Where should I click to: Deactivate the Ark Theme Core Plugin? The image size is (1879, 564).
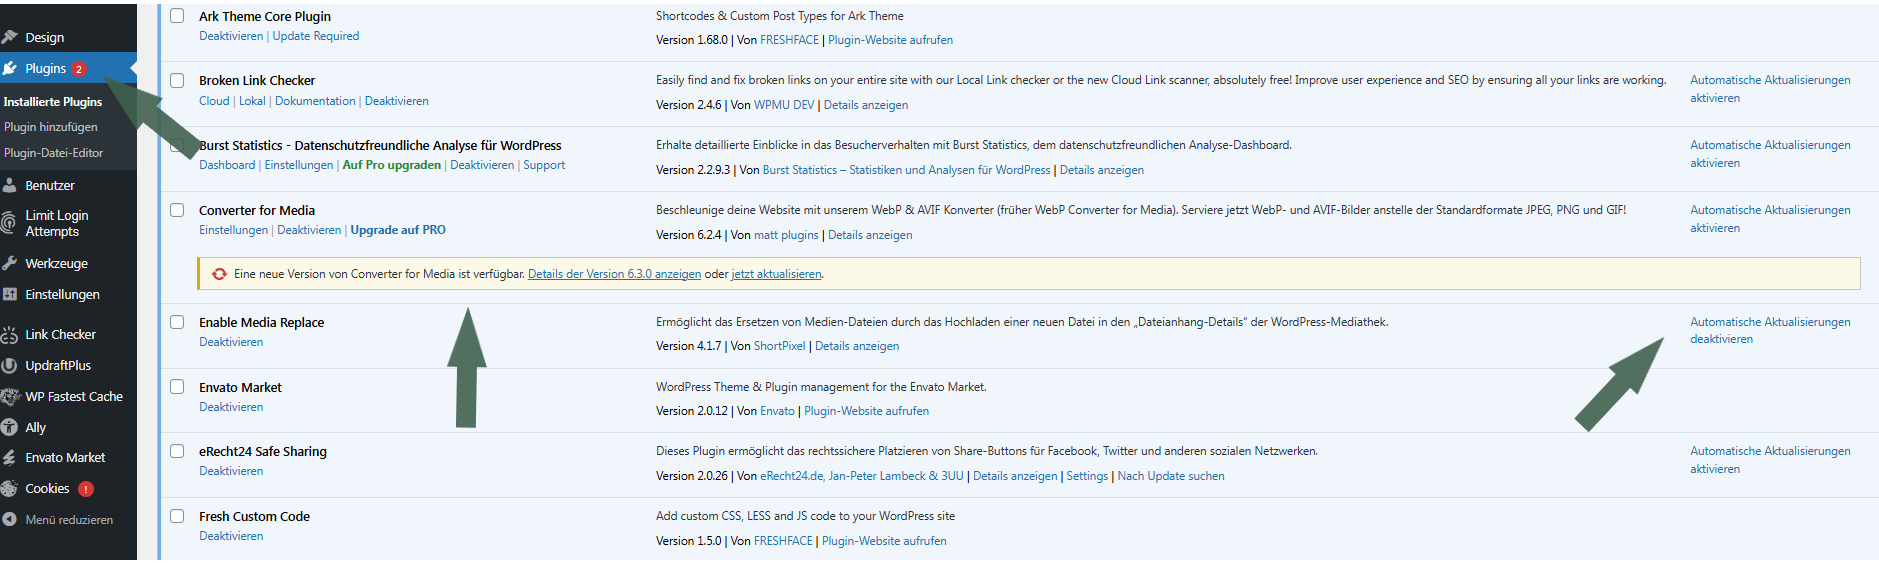(231, 36)
